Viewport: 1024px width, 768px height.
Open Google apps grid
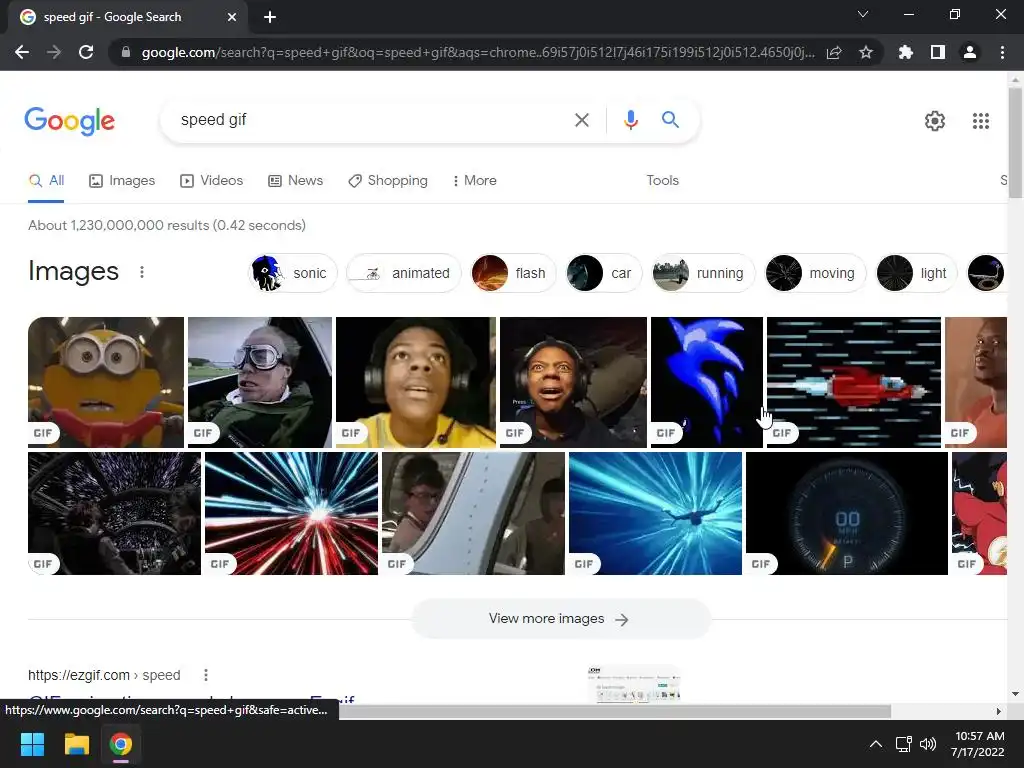tap(980, 121)
